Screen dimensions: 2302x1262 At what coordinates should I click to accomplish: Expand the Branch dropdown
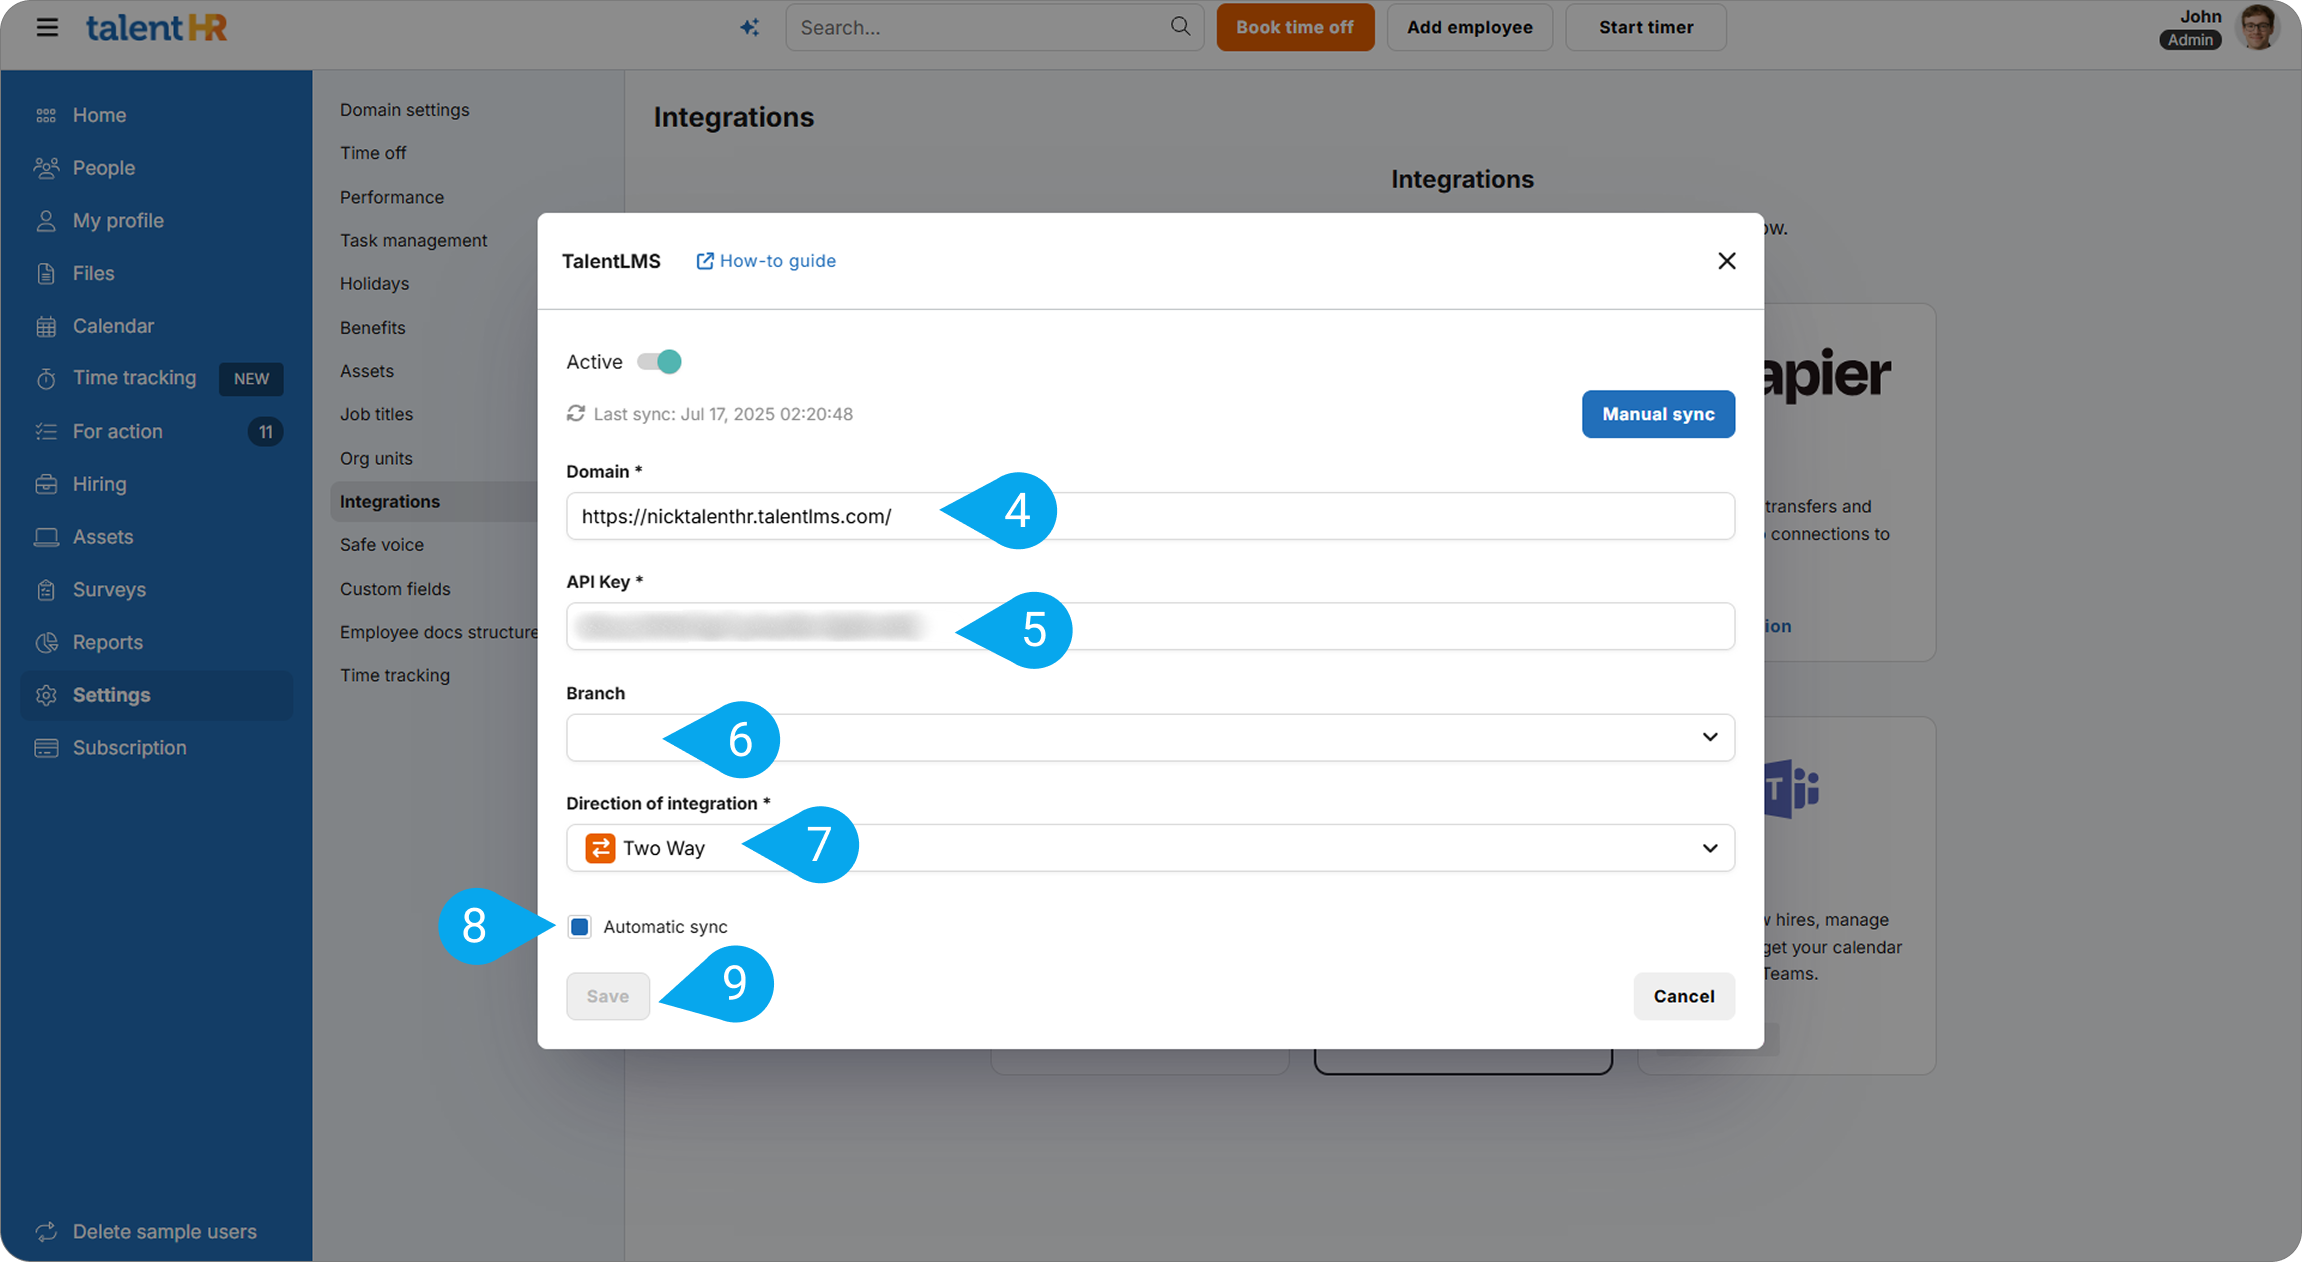pyautogui.click(x=1150, y=737)
